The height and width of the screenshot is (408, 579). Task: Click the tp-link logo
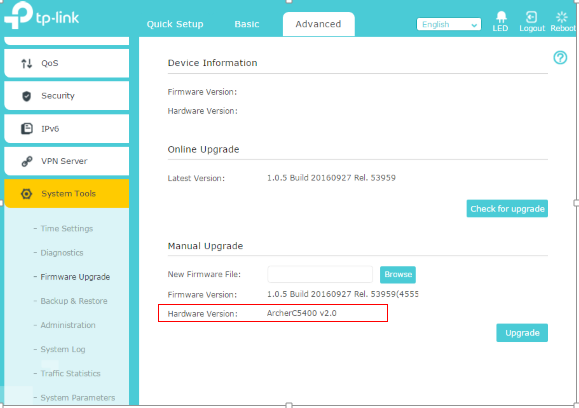click(x=41, y=16)
